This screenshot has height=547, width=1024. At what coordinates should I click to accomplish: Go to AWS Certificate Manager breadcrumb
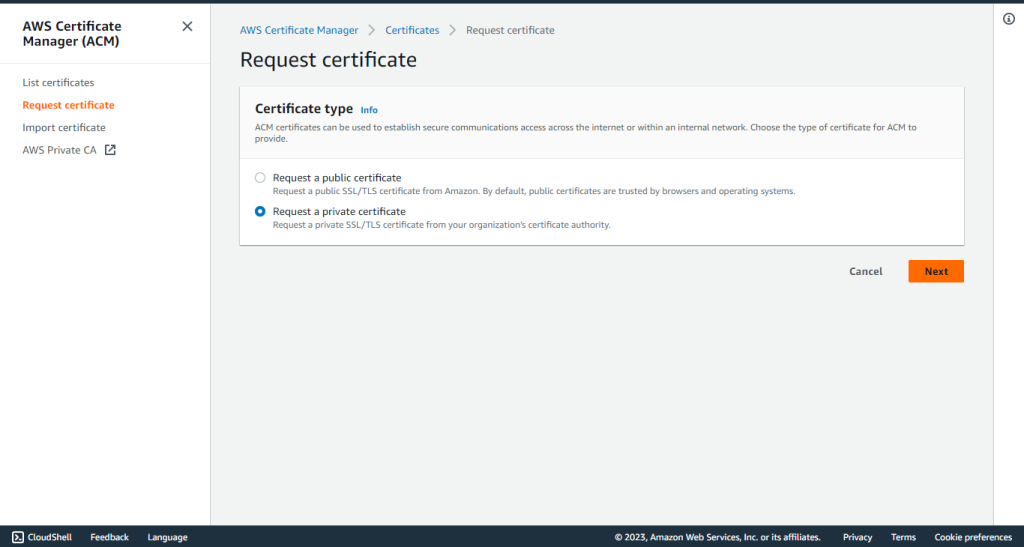(299, 30)
